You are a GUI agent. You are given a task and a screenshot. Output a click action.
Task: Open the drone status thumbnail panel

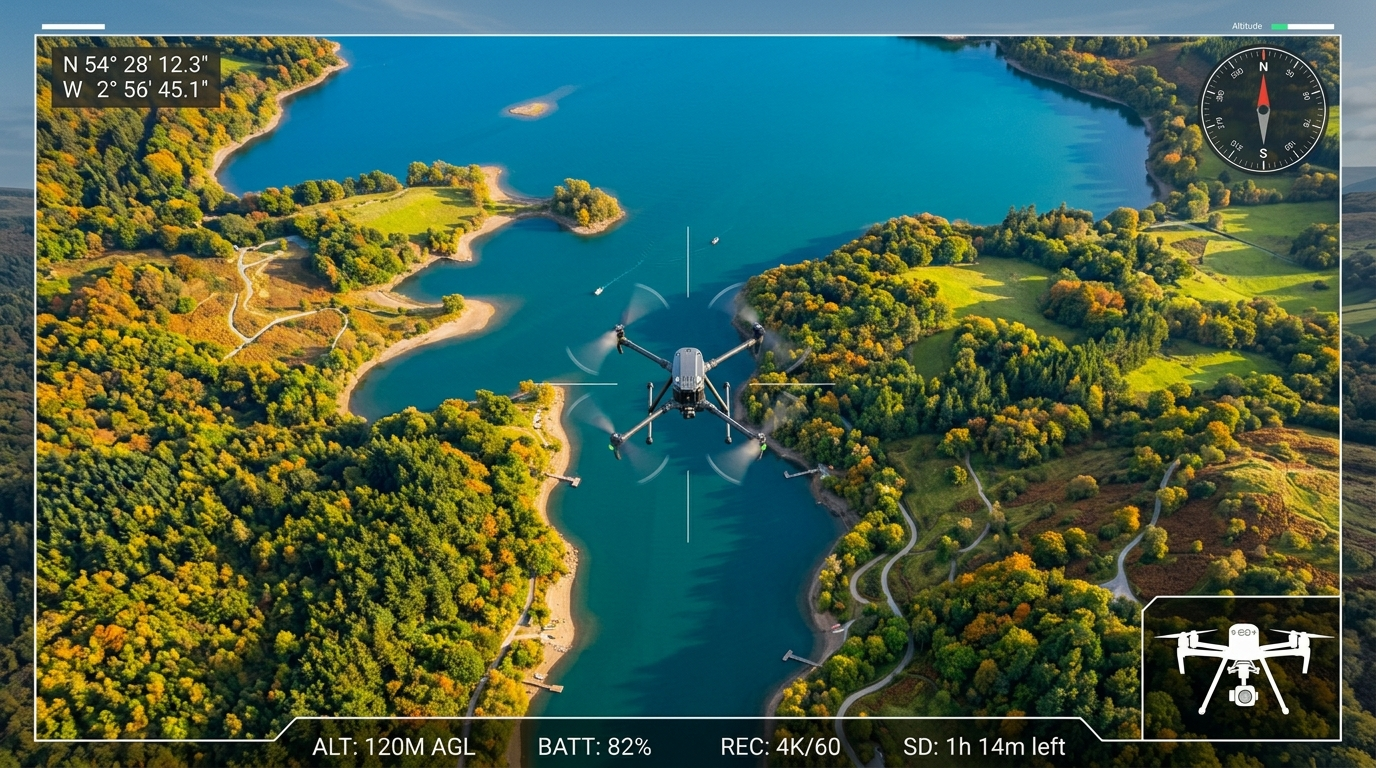1241,668
